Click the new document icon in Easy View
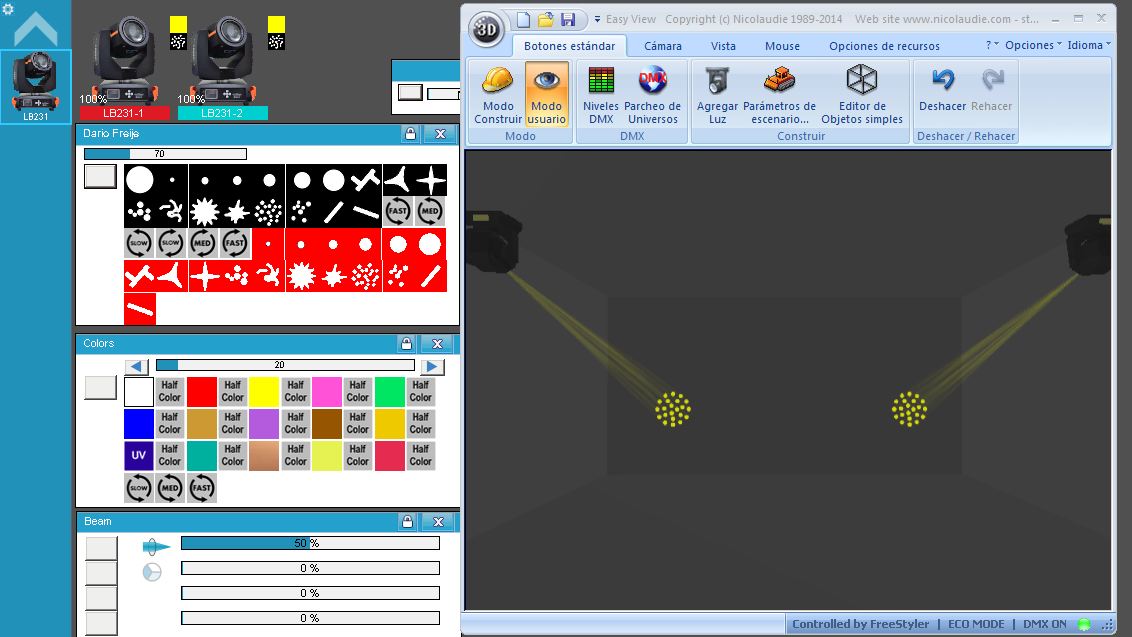Viewport: 1132px width, 637px height. click(x=523, y=20)
